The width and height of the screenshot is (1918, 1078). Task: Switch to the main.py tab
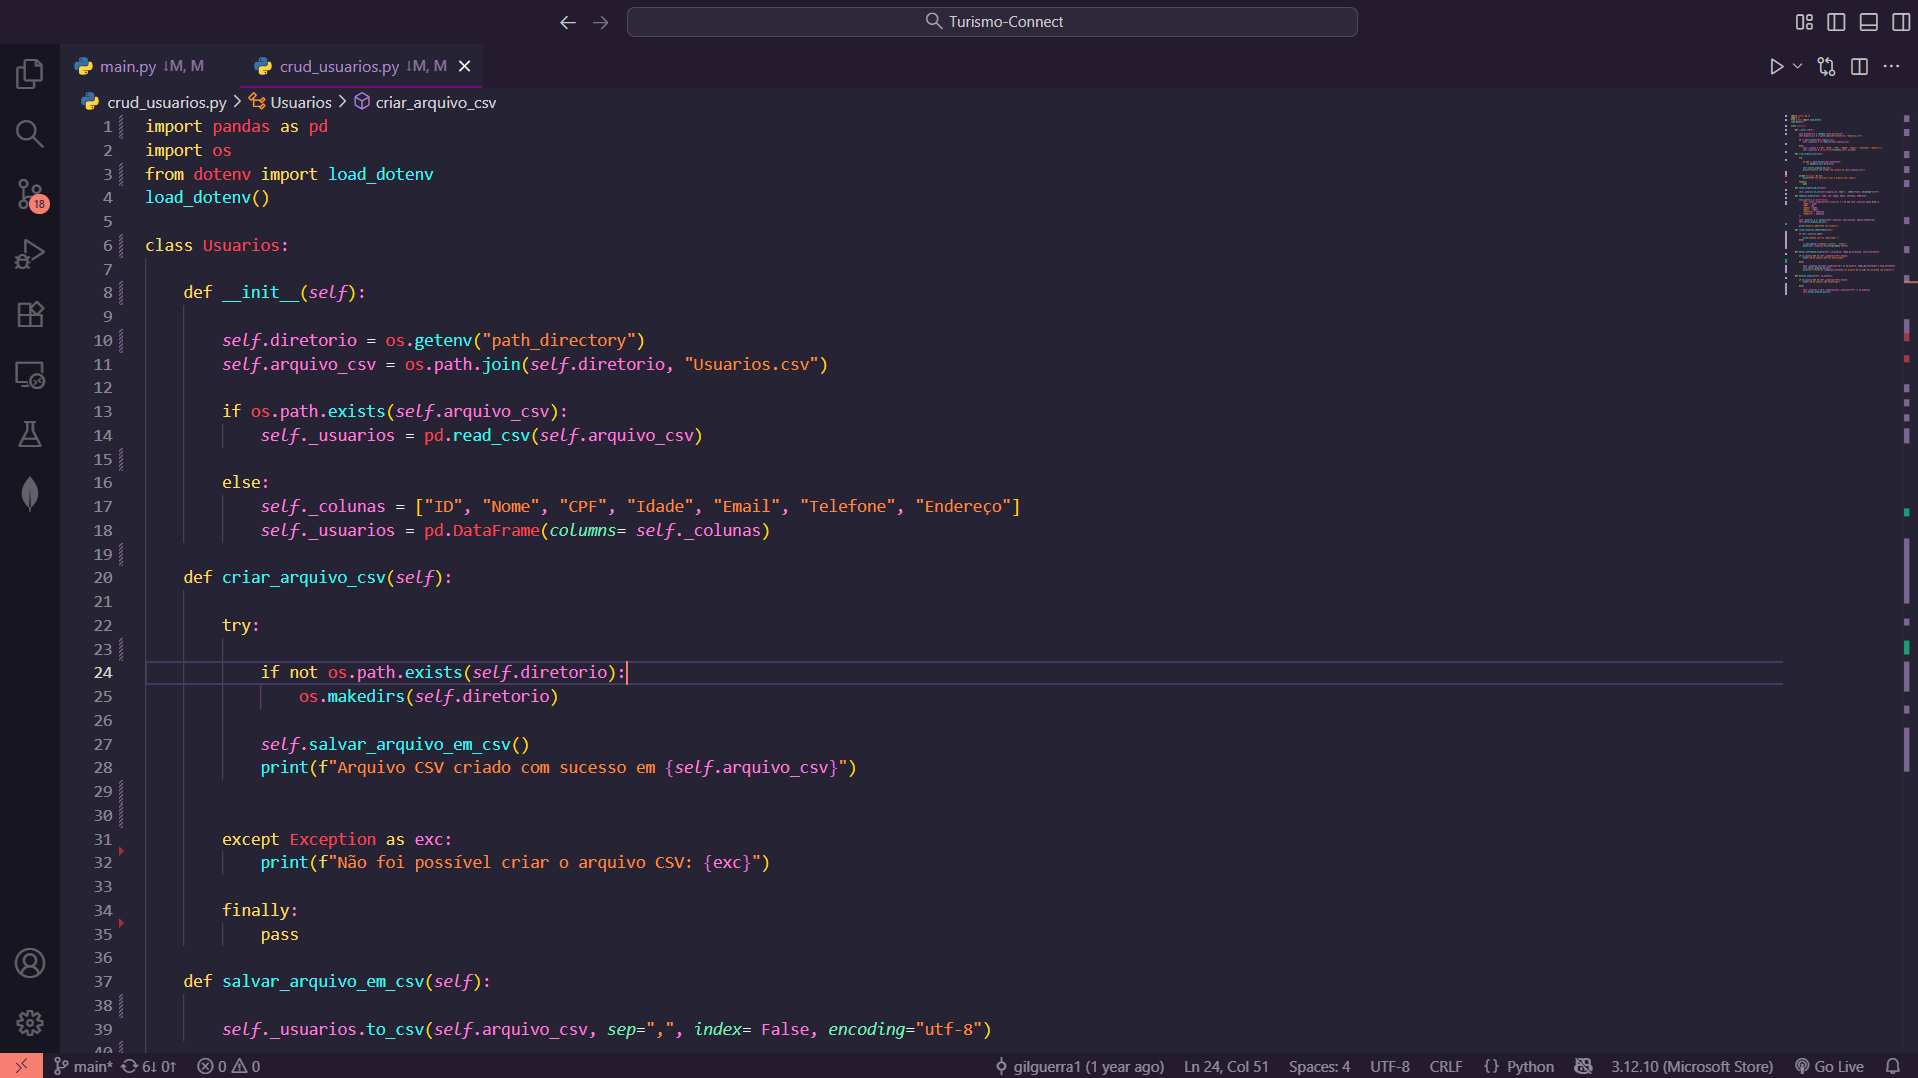pyautogui.click(x=128, y=66)
